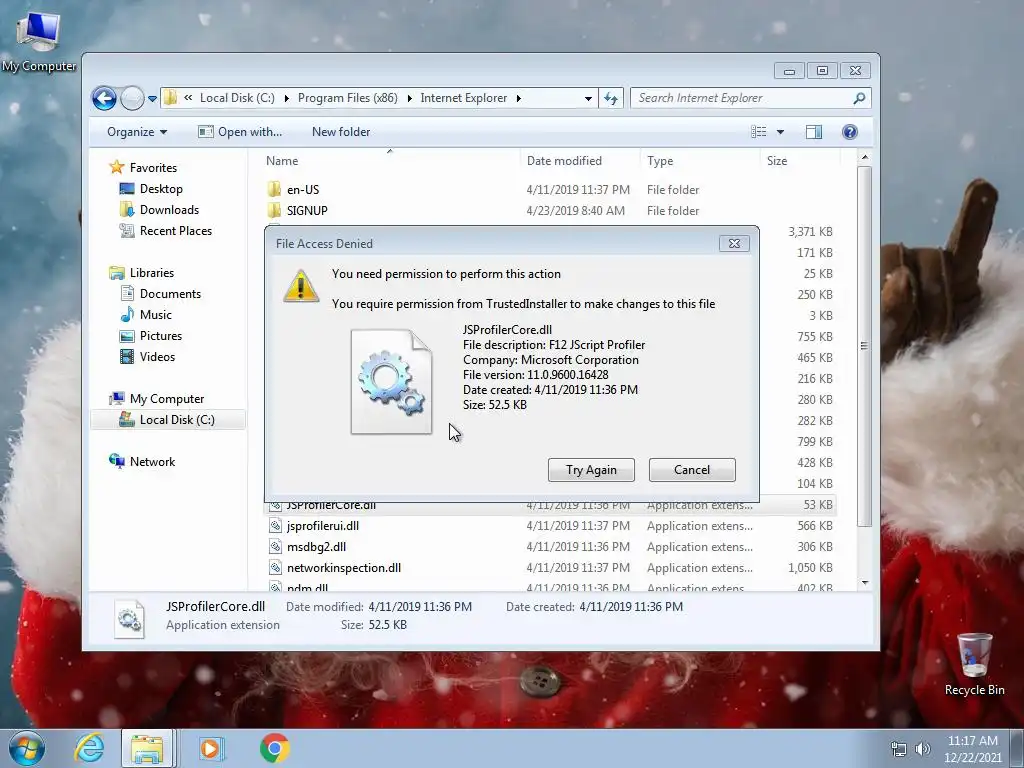Screen dimensions: 1024x768
Task: Select the en-US folder
Action: click(302, 189)
